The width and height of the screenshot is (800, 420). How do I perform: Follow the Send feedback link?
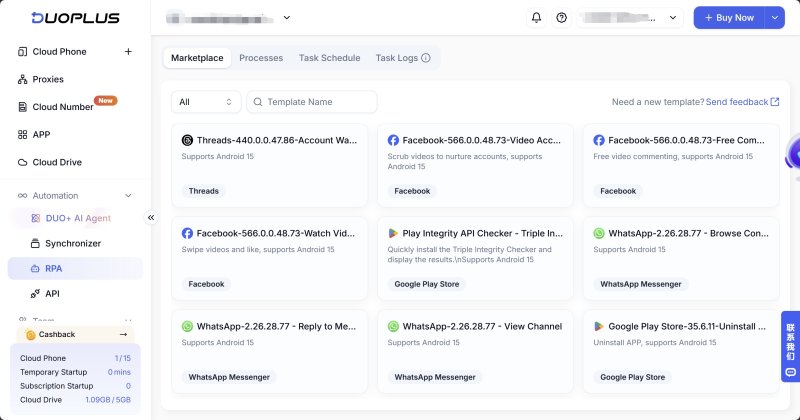click(x=742, y=102)
